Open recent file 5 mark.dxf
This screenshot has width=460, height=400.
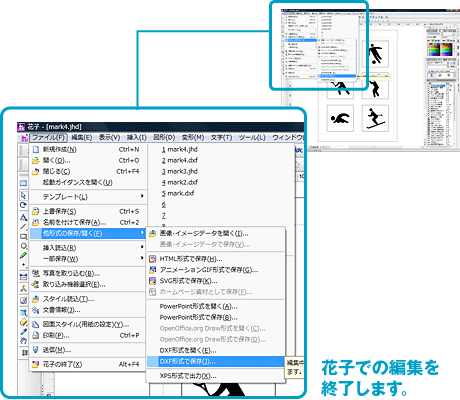click(178, 193)
